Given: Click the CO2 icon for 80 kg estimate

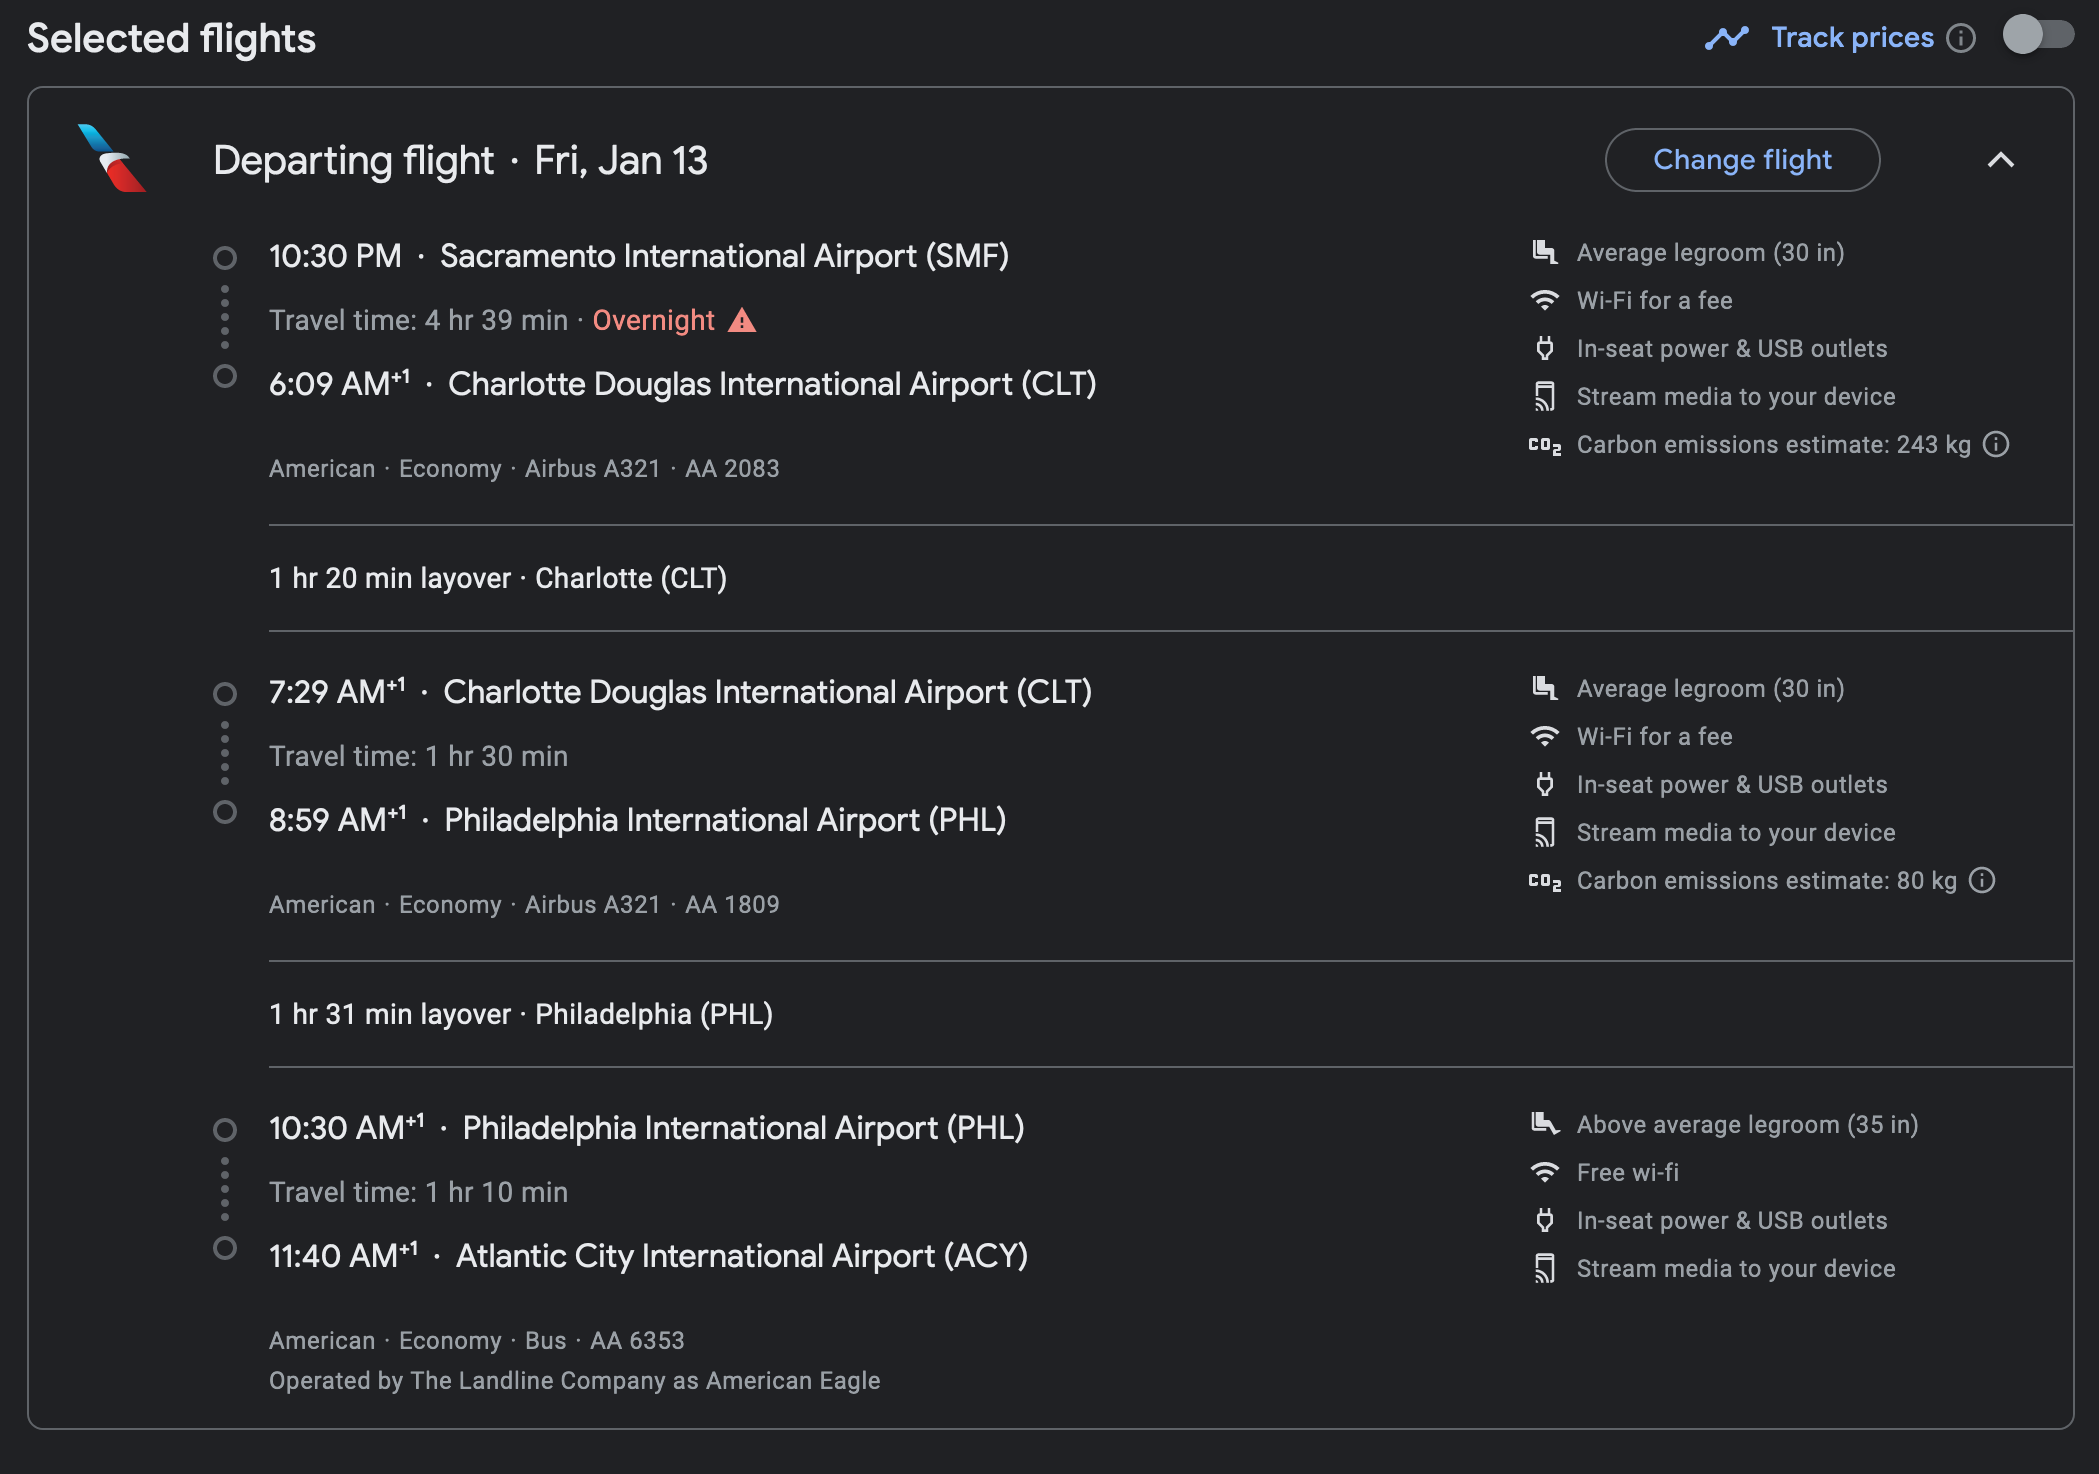Looking at the screenshot, I should coord(1545,881).
